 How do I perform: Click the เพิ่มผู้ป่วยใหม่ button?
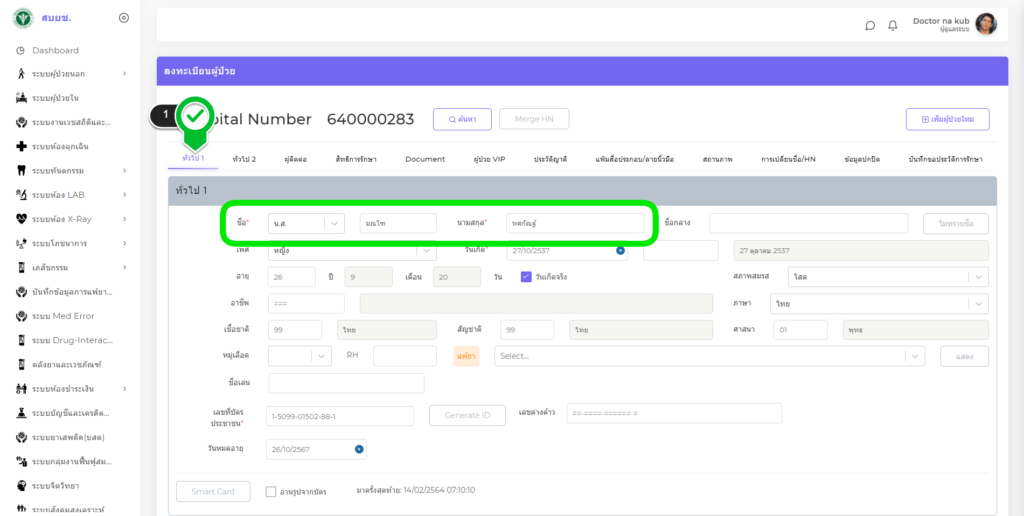click(x=947, y=119)
